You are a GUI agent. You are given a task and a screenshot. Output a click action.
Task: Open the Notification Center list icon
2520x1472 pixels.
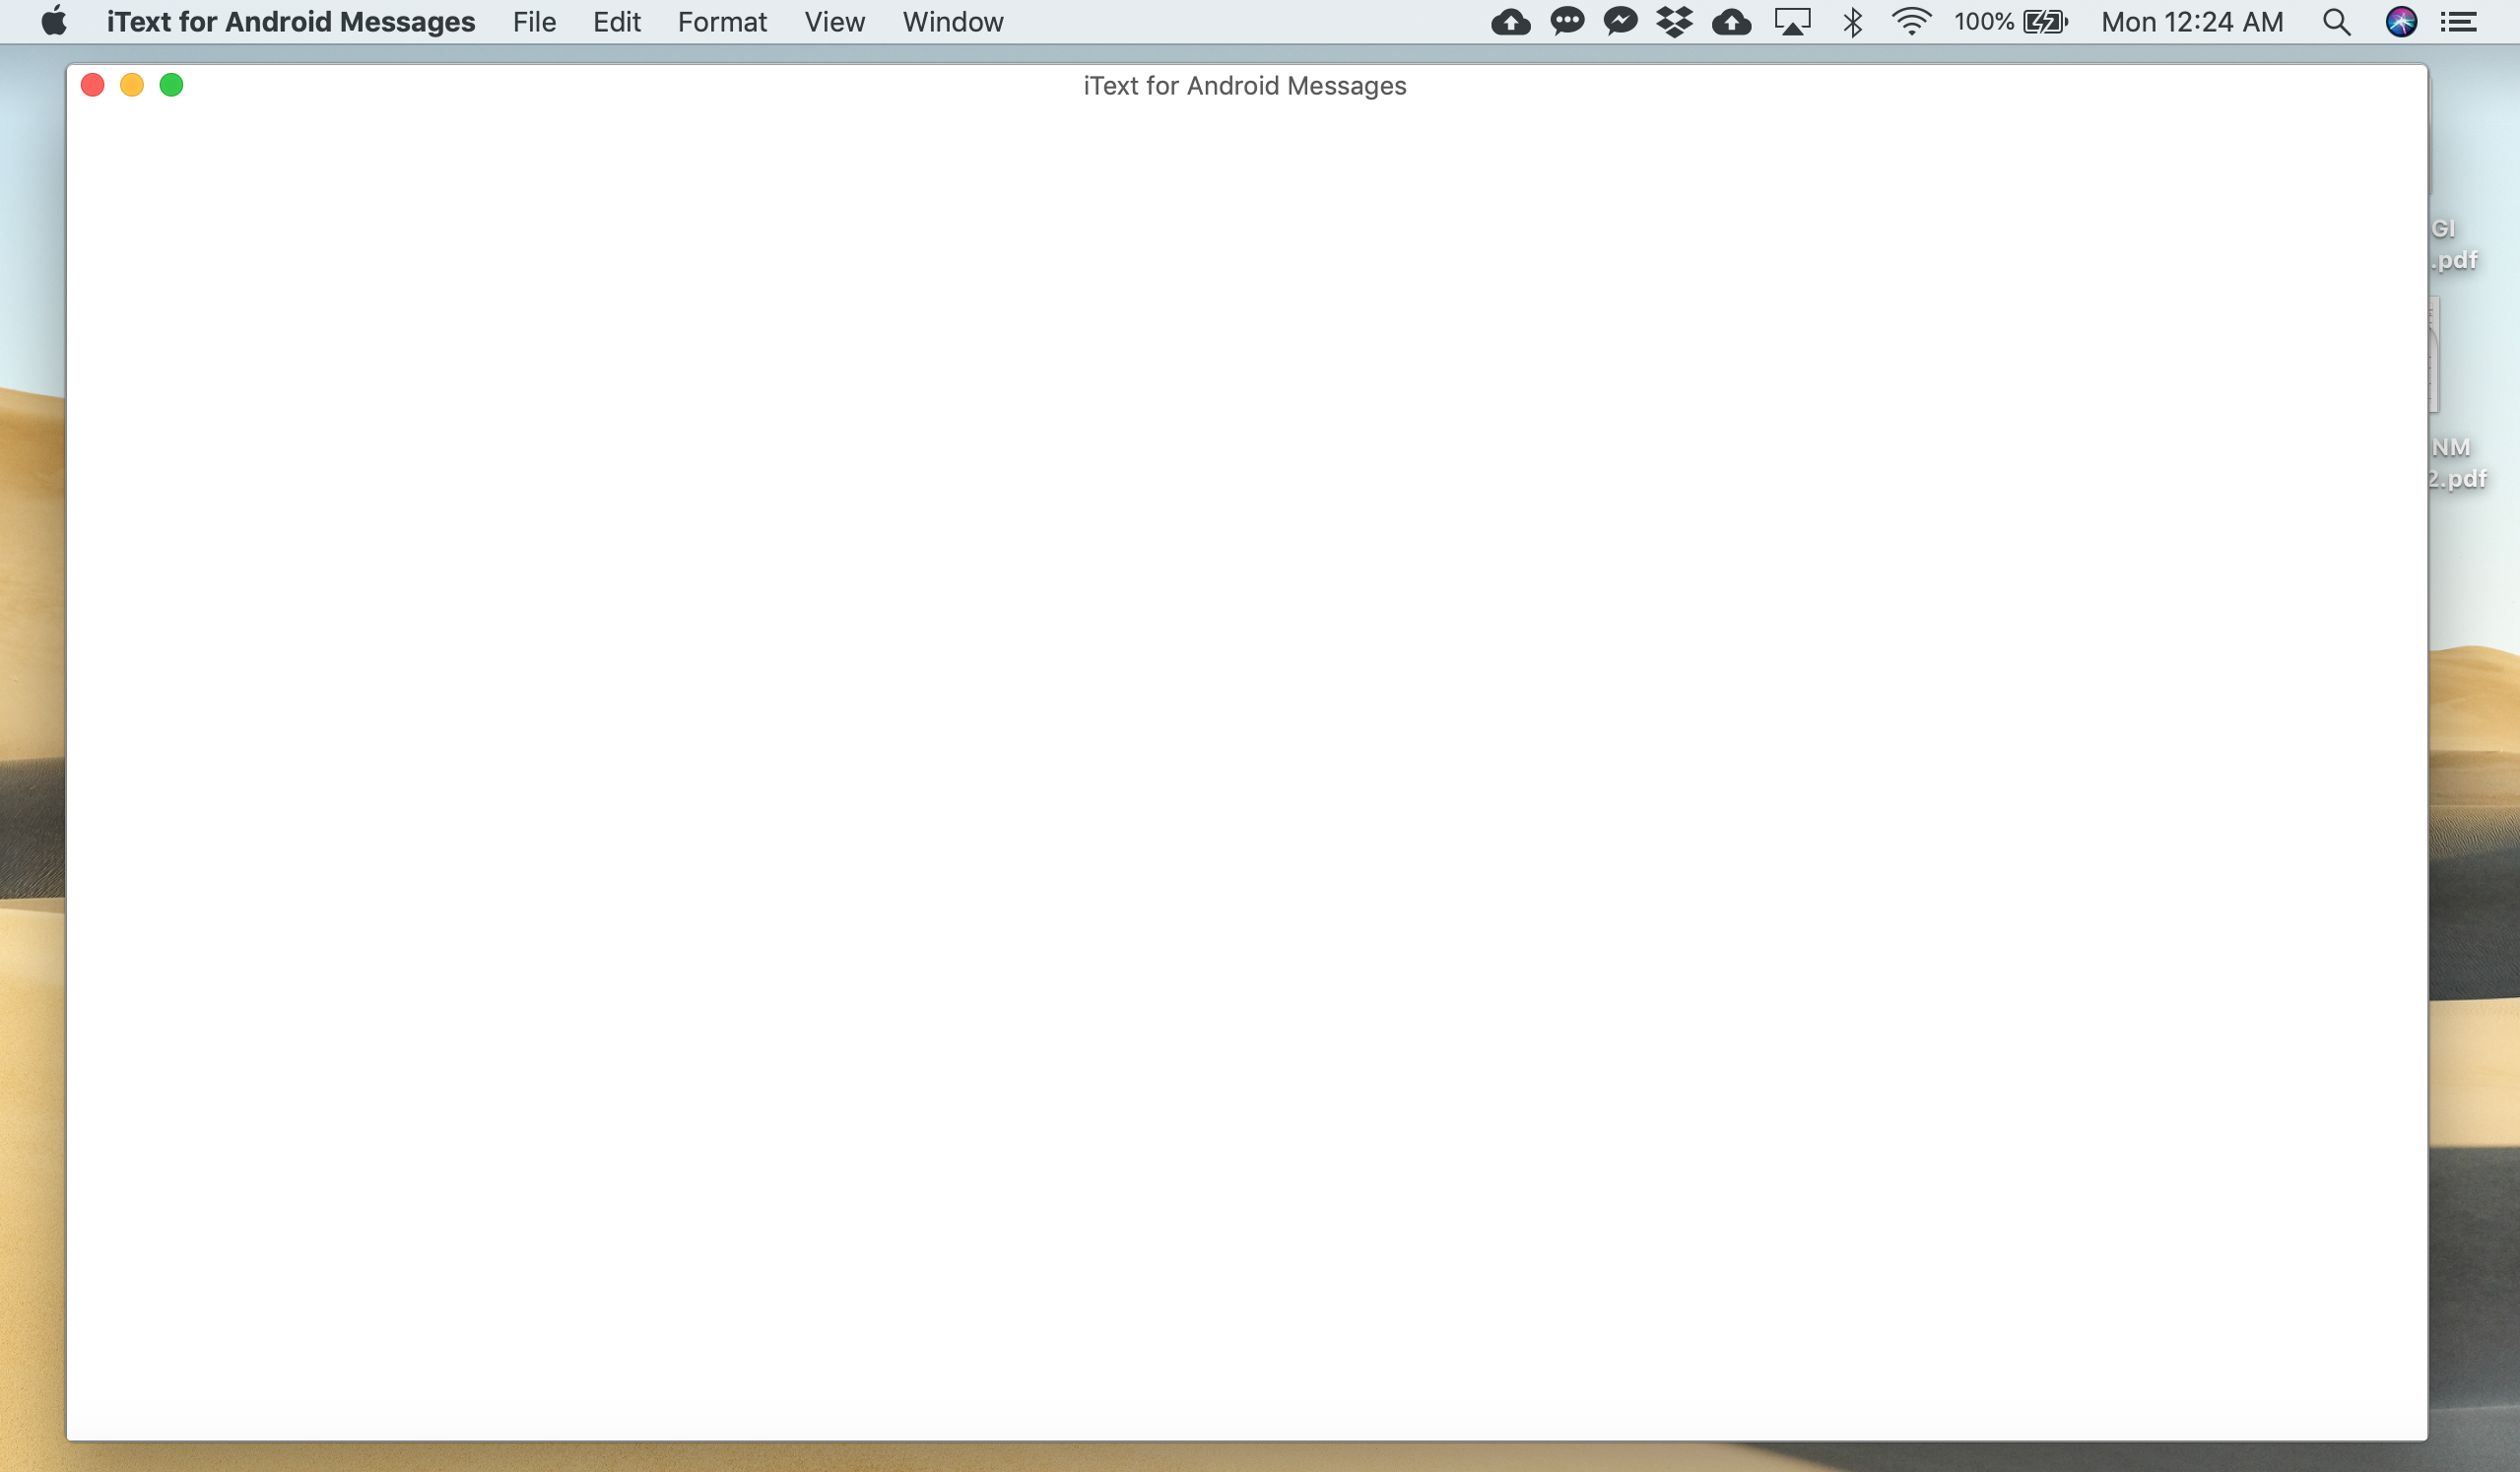pos(2458,22)
